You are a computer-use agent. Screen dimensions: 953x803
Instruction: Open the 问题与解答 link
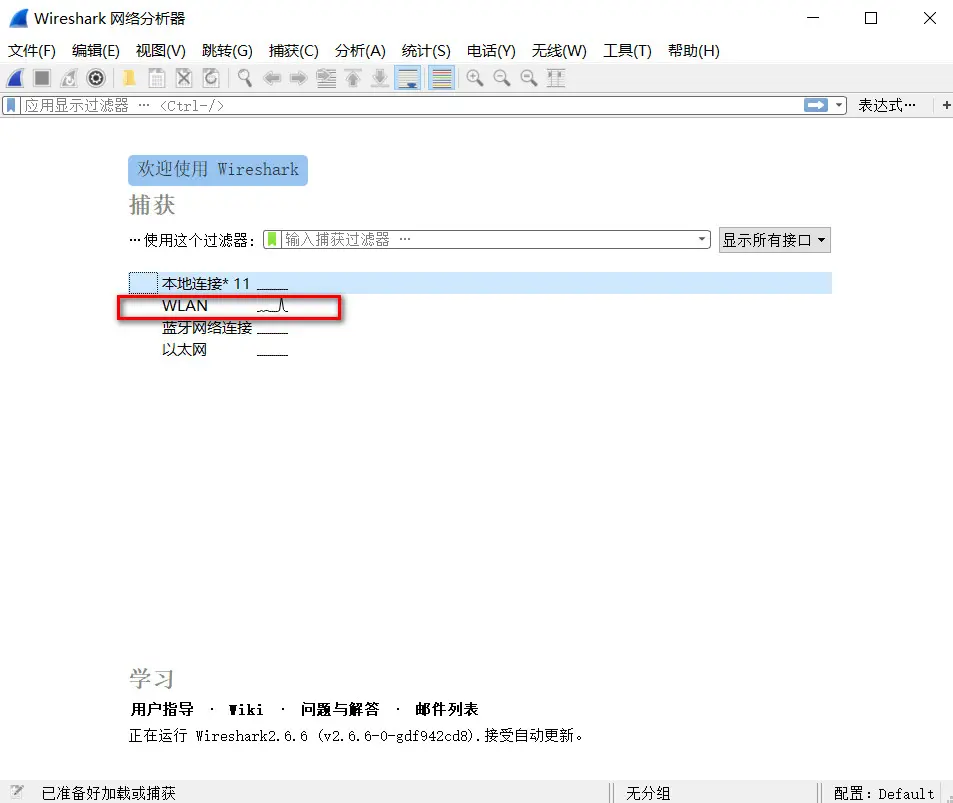[x=339, y=709]
